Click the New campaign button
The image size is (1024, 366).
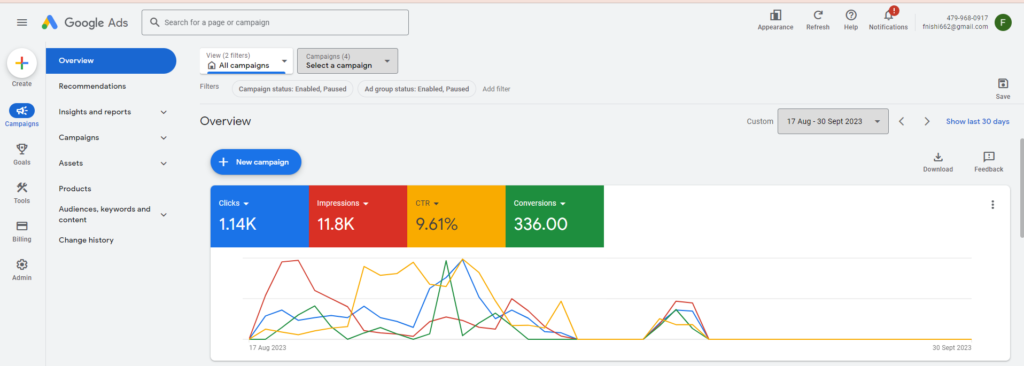pyautogui.click(x=255, y=162)
